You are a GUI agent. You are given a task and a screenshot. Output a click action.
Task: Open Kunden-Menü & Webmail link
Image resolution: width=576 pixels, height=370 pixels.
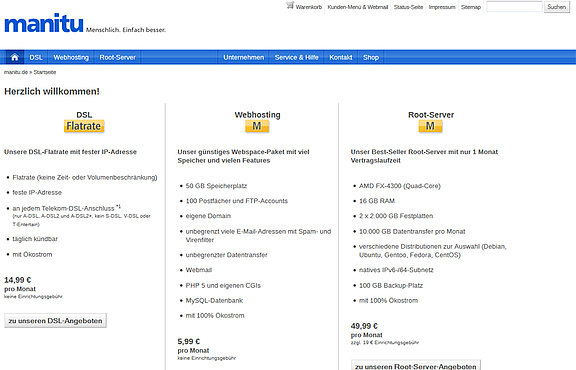click(358, 7)
